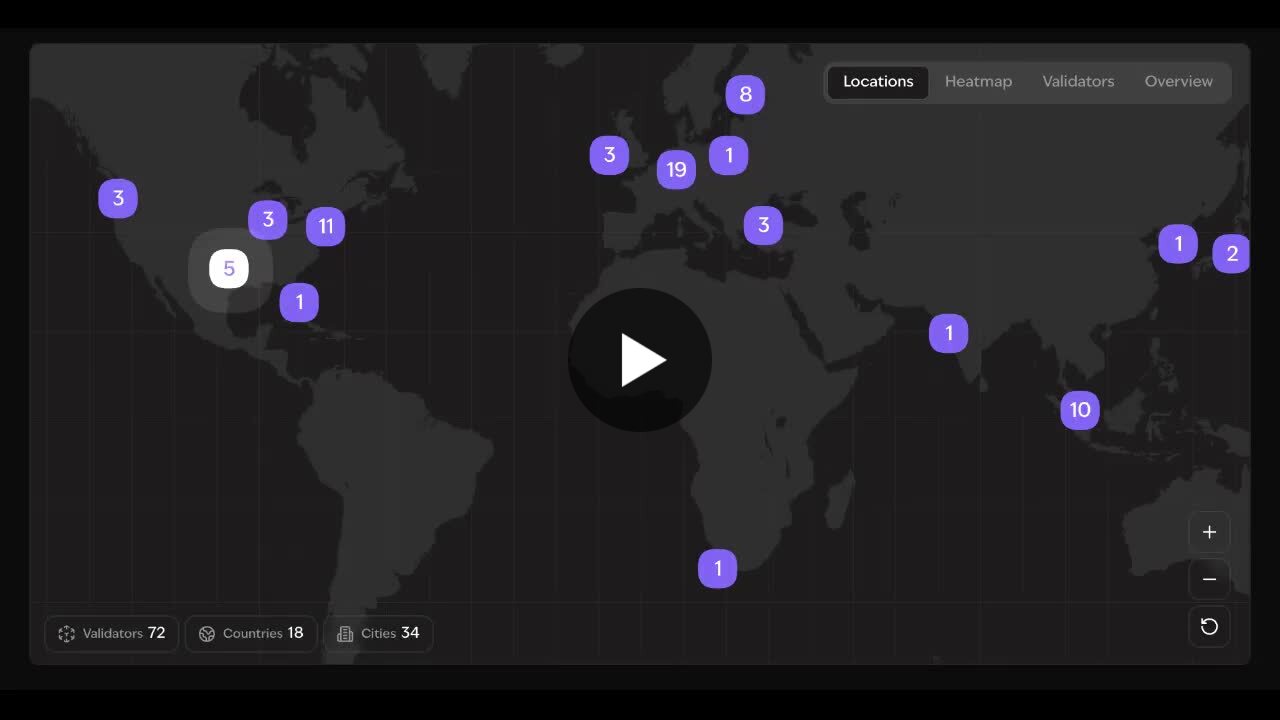Click the Validators count icon

(67, 634)
